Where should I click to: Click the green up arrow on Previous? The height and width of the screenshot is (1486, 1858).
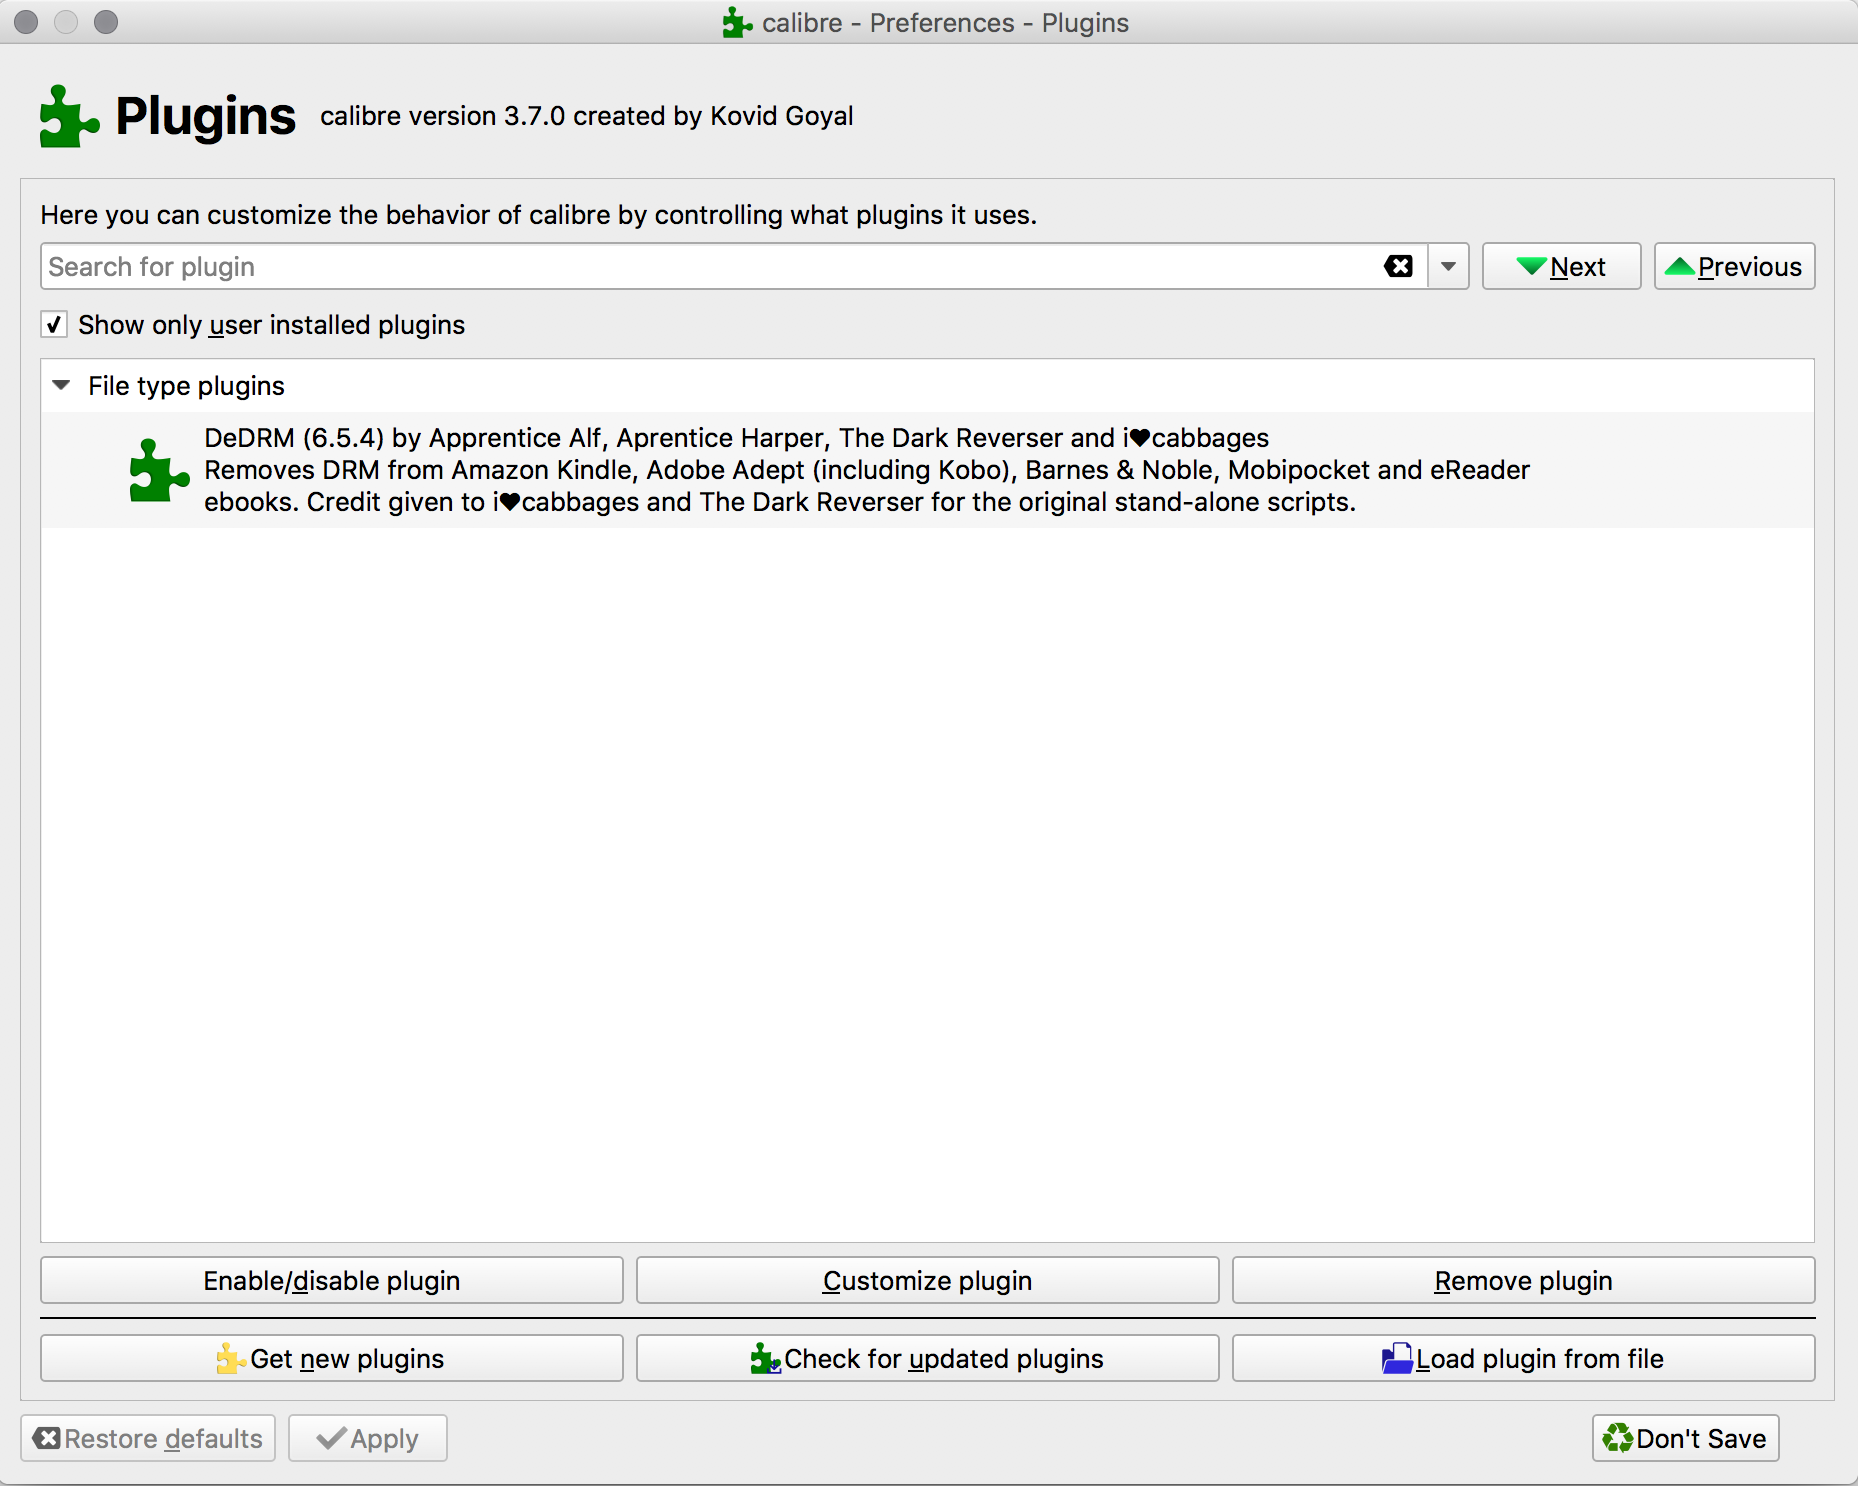point(1680,266)
